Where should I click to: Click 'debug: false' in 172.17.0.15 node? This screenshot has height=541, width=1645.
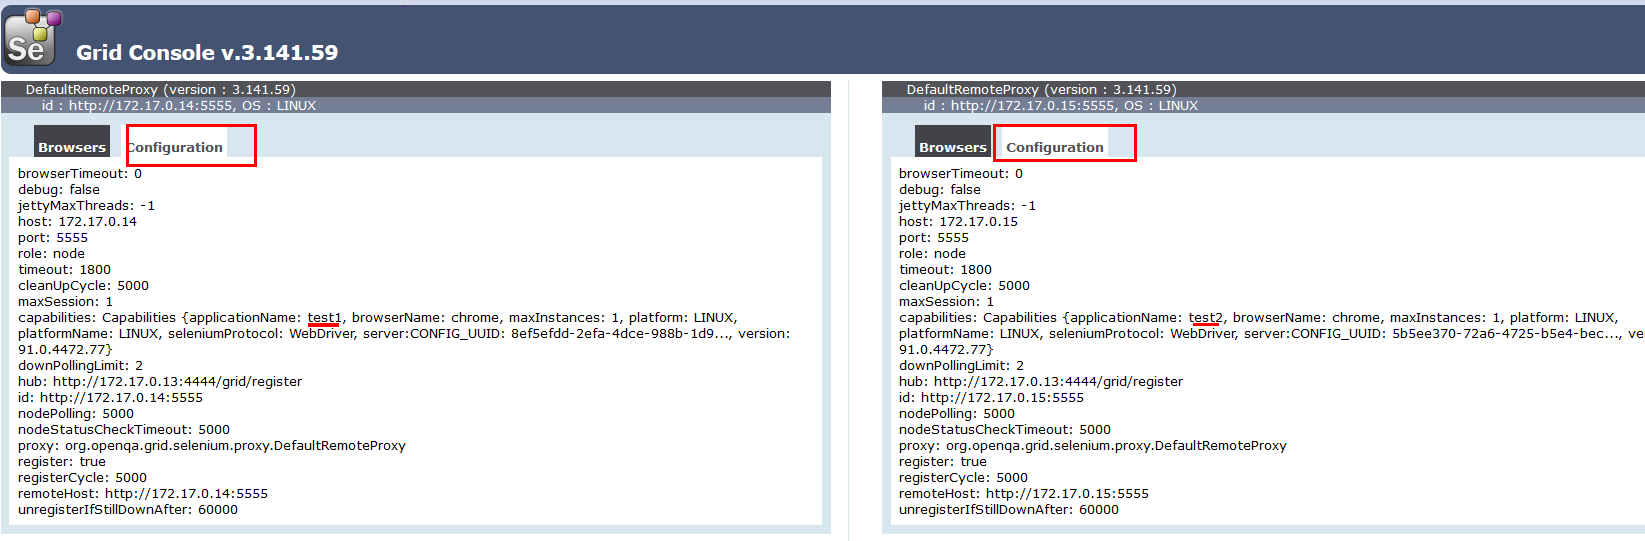[940, 190]
